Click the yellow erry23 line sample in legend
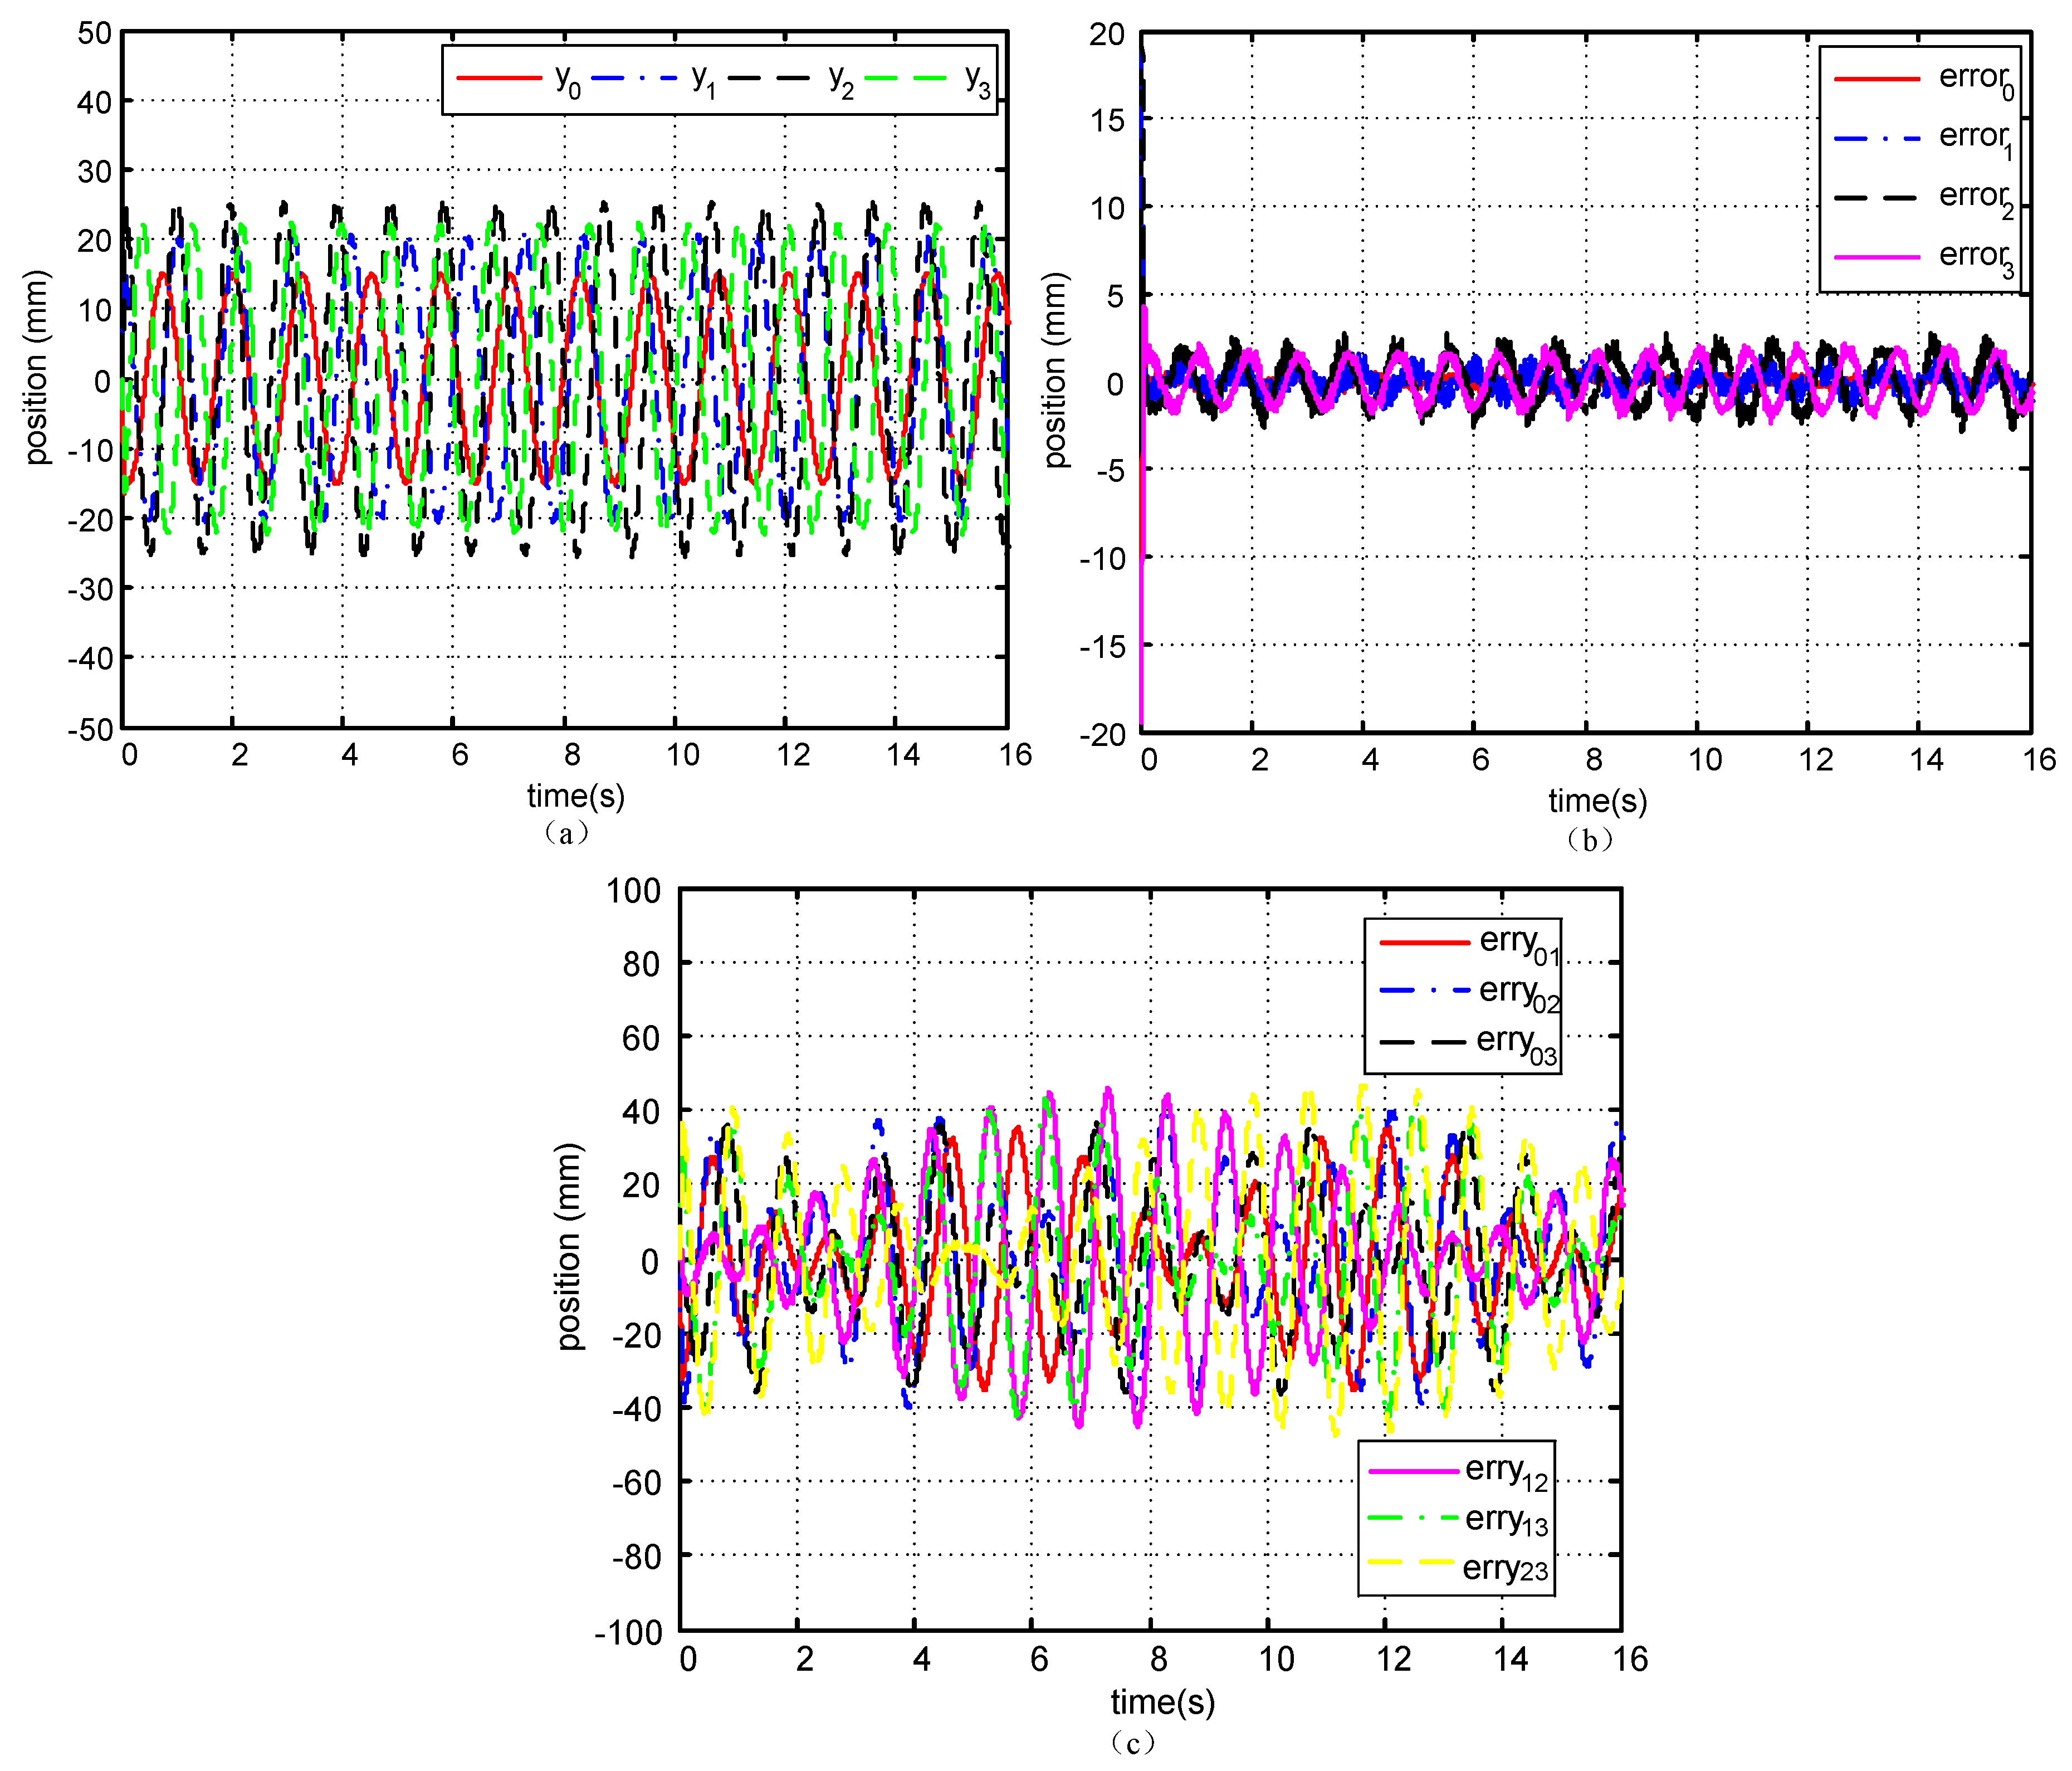 (x=1411, y=1561)
